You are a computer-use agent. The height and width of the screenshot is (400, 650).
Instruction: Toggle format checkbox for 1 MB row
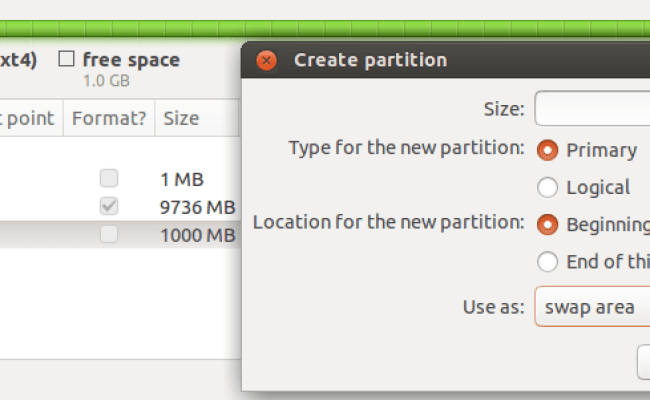click(109, 179)
